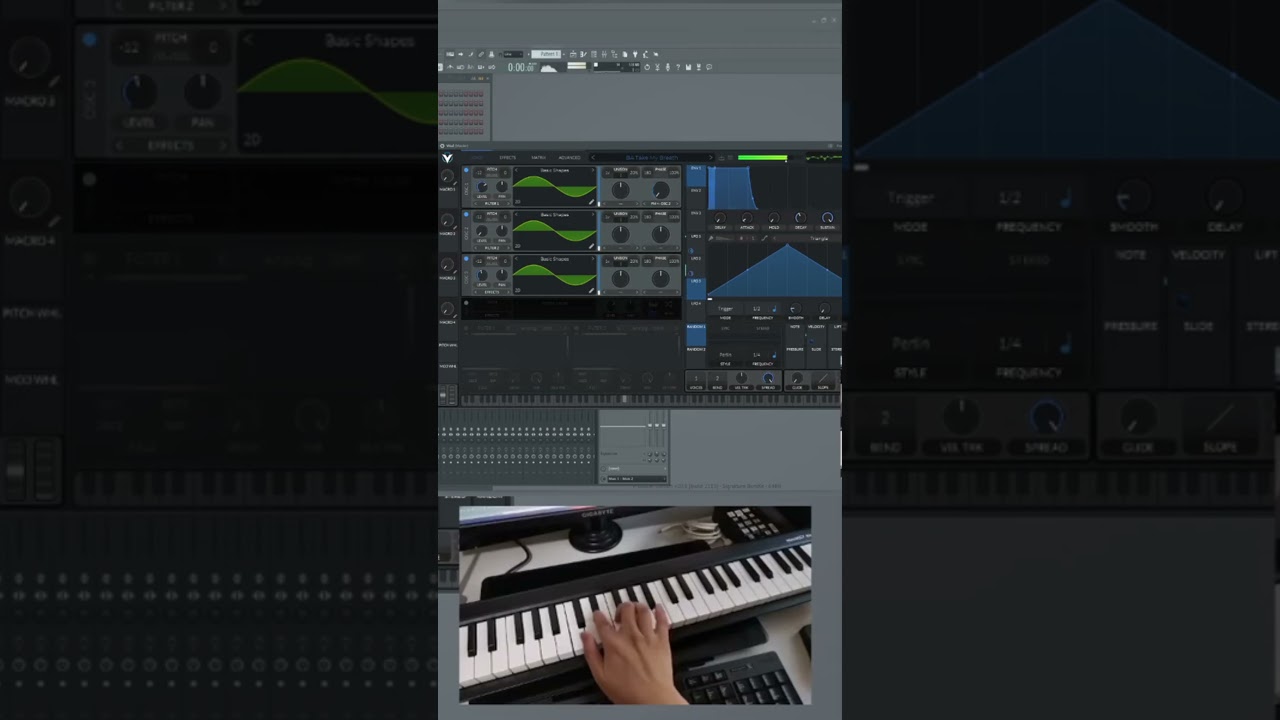1280x720 pixels.
Task: Click the speech bubble icon in FL toolbar
Action: 709,67
